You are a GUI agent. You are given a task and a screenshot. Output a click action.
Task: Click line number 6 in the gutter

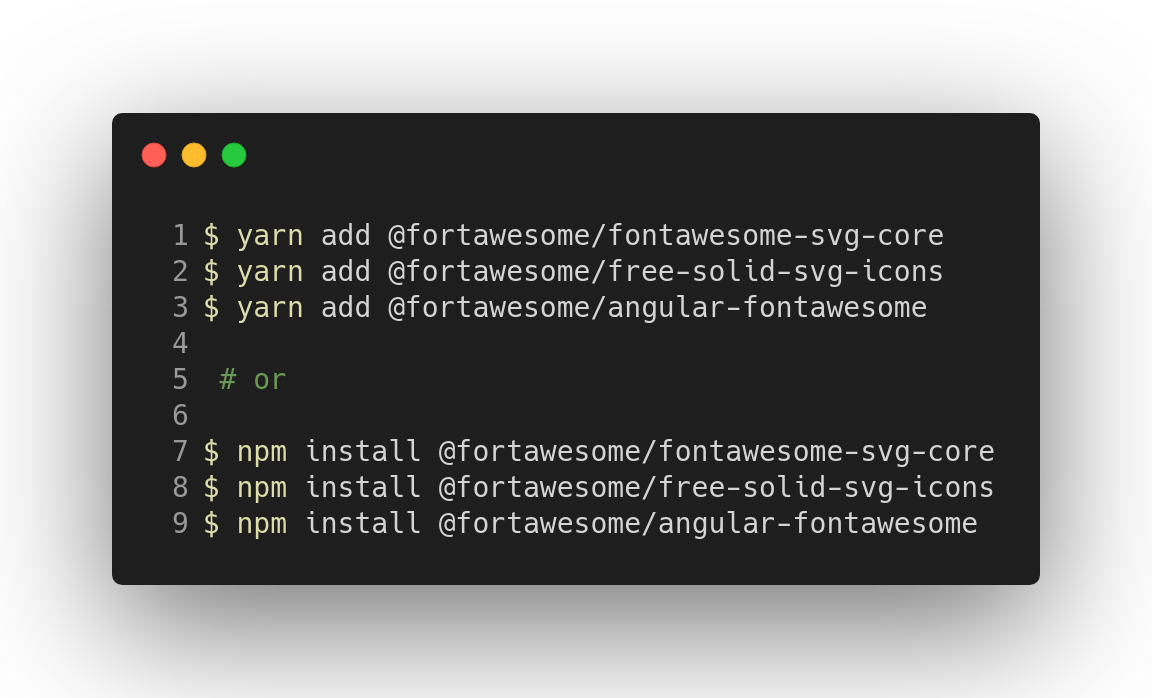[x=180, y=416]
